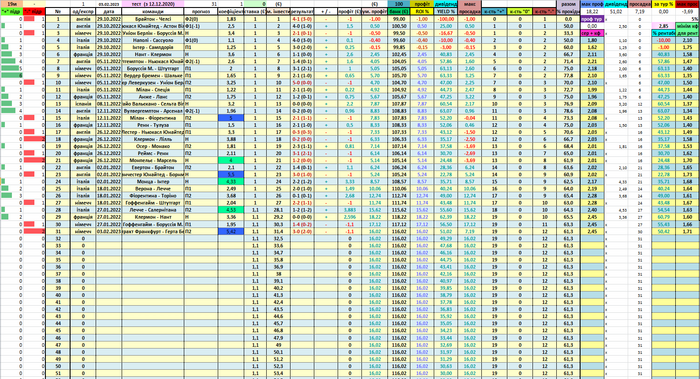Select the green '"+" відд' header cell

coord(11,11)
